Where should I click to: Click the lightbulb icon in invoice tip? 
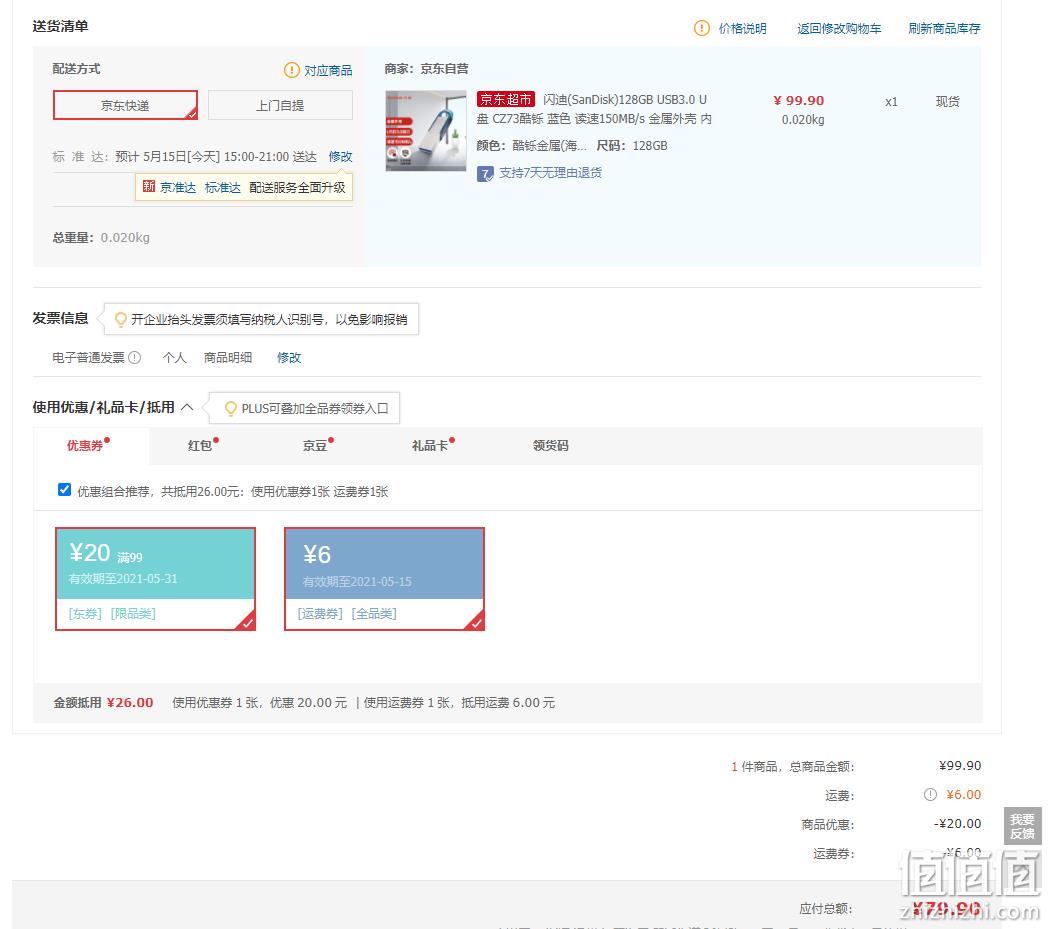[x=120, y=320]
